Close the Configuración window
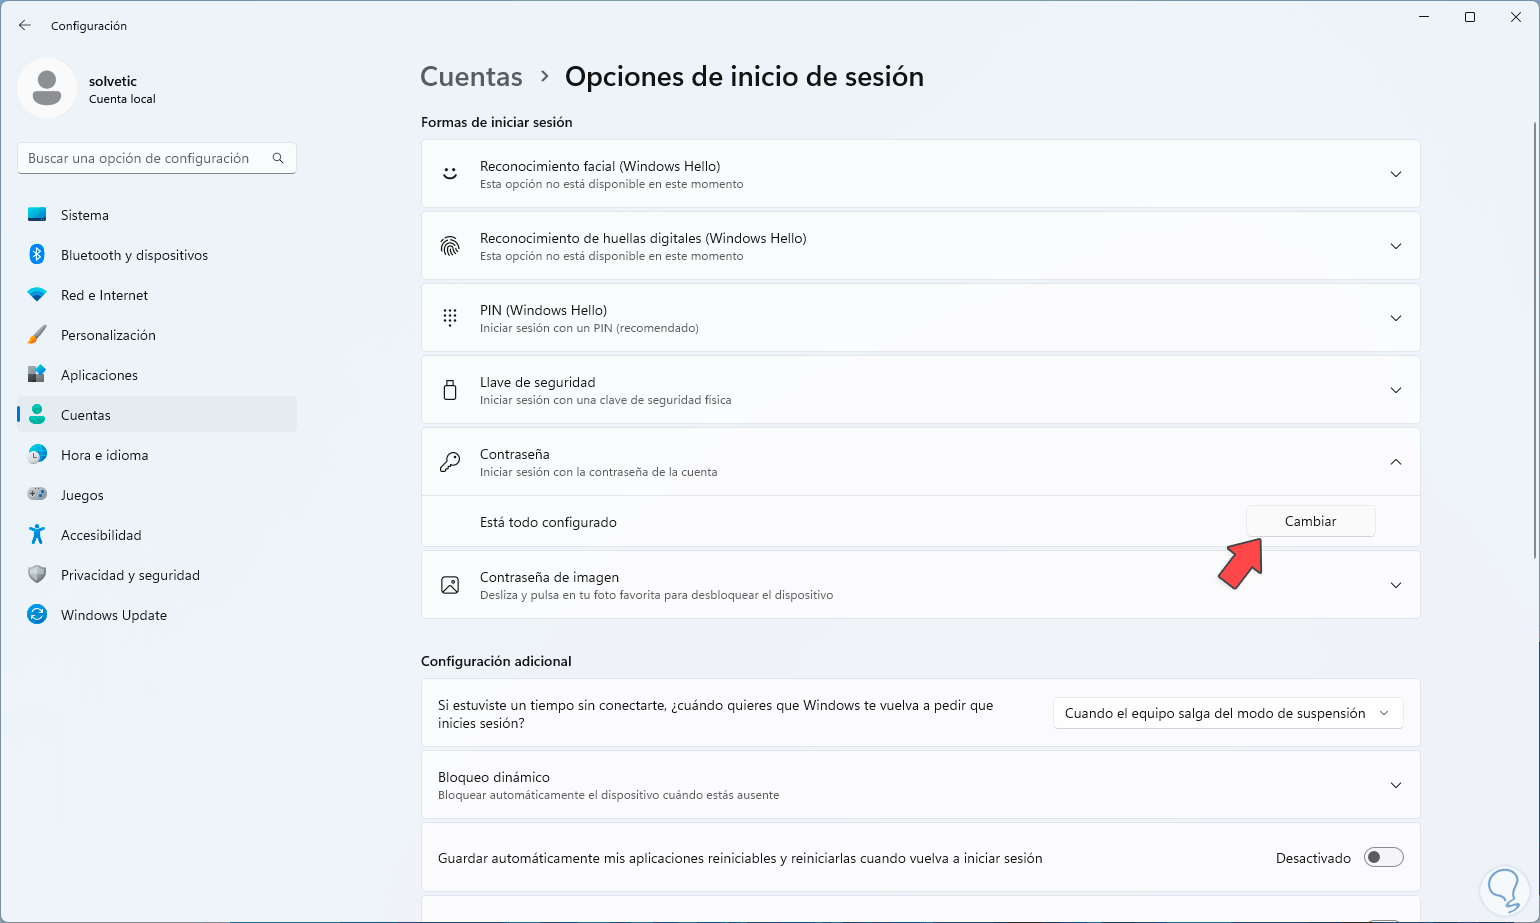Viewport: 1540px width, 923px height. (1516, 17)
